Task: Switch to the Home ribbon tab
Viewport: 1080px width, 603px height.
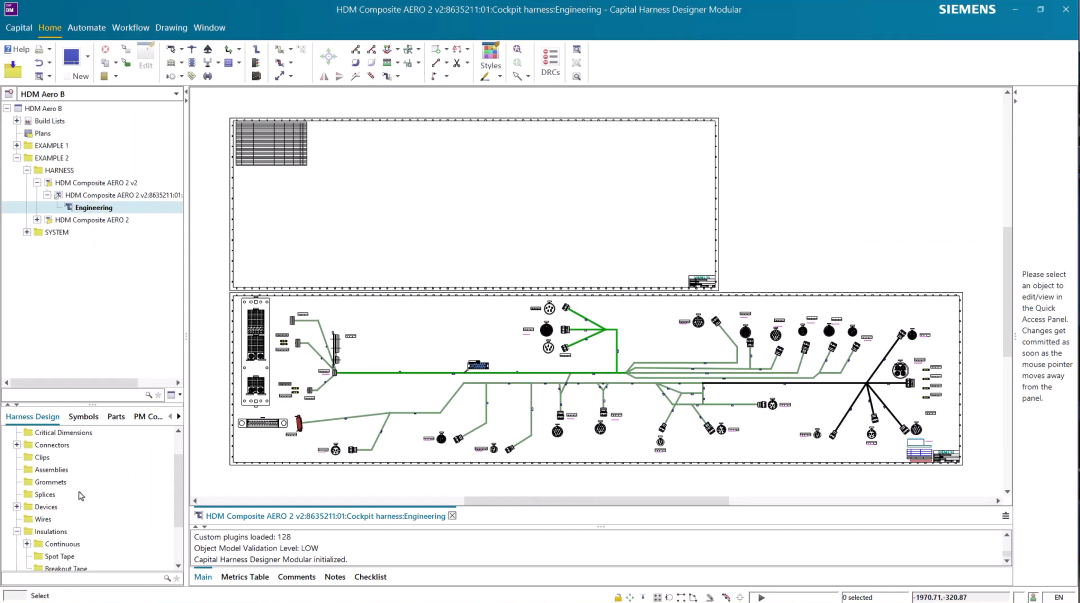Action: 50,28
